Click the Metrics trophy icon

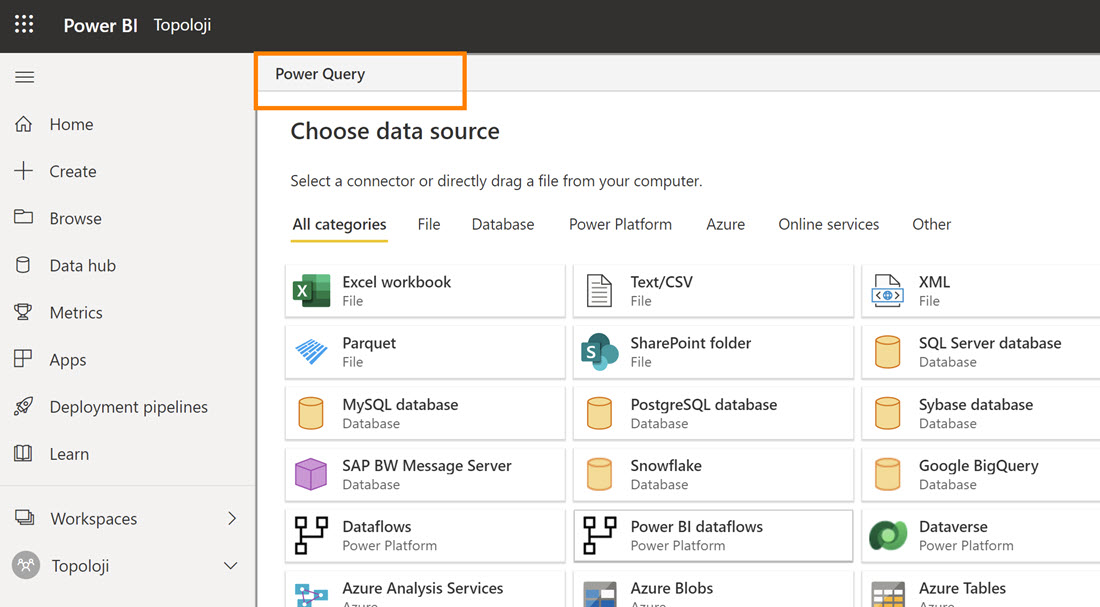[x=23, y=312]
